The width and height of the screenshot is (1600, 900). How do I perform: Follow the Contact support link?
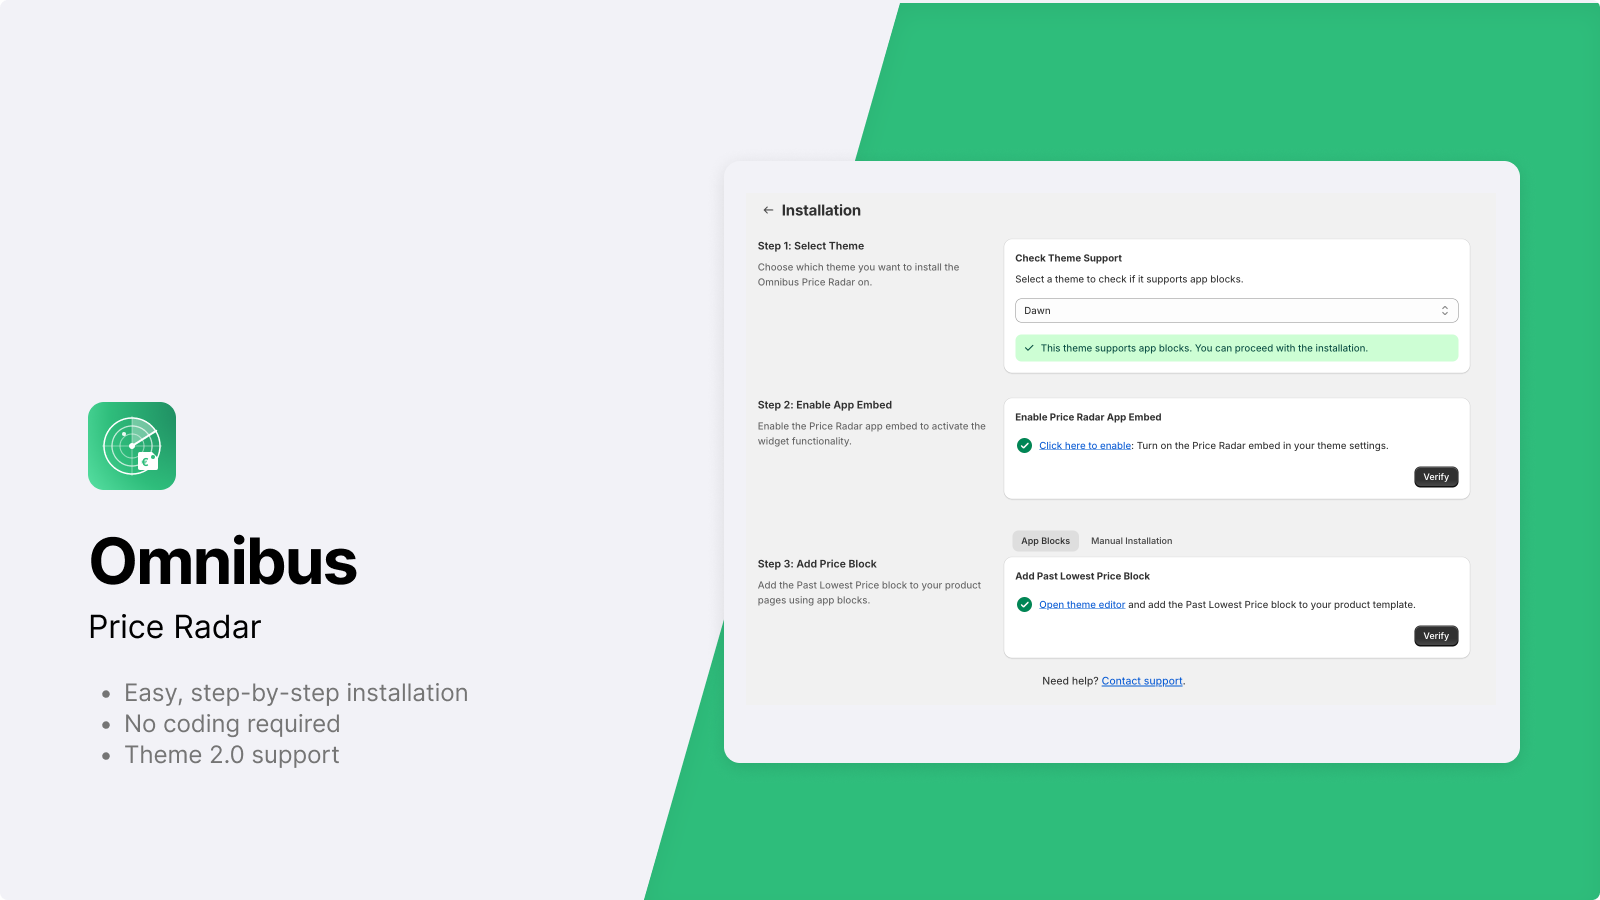(1142, 681)
